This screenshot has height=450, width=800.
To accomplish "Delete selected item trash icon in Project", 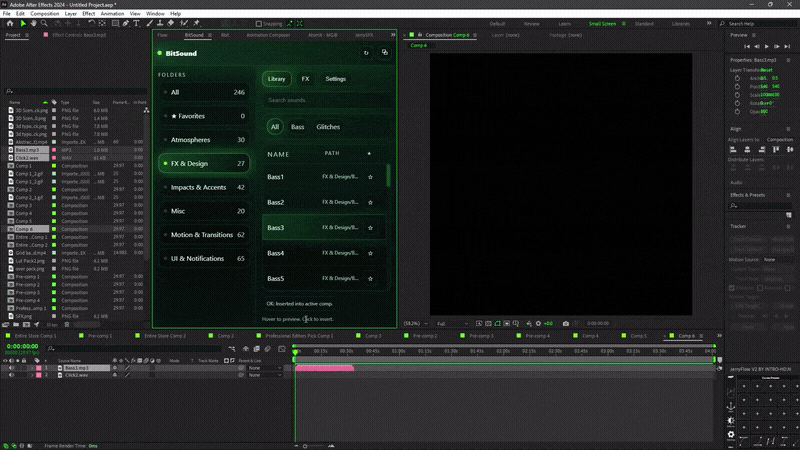I will point(67,324).
